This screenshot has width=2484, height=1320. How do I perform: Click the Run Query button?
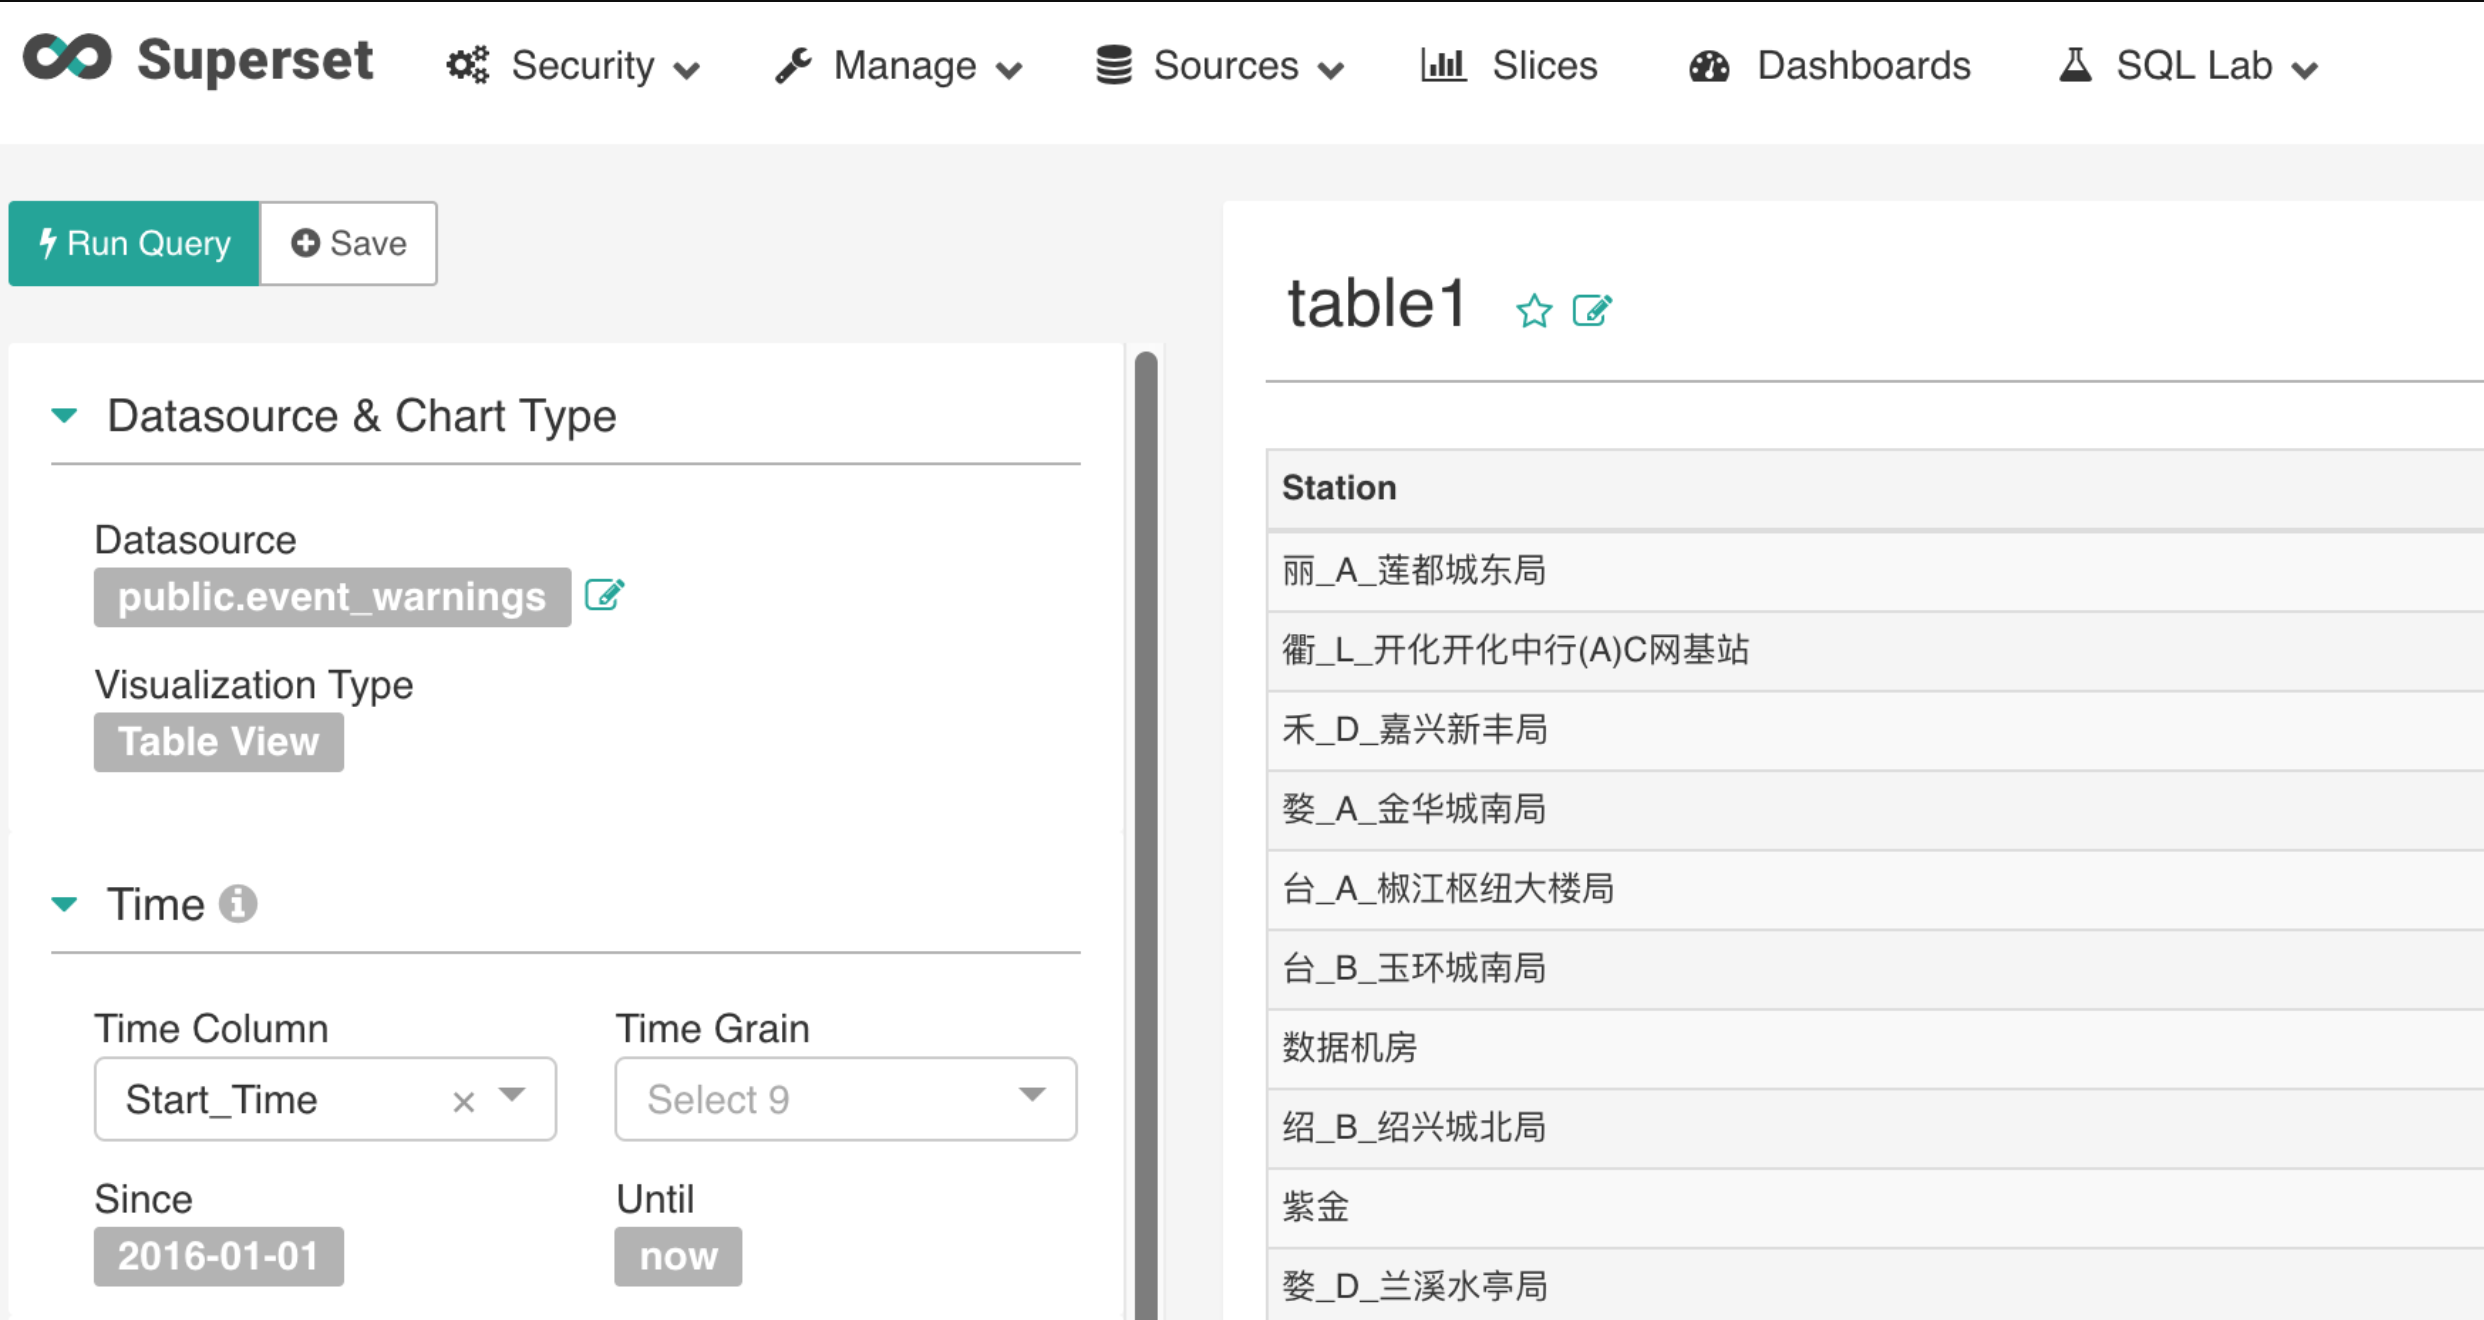pyautogui.click(x=134, y=243)
